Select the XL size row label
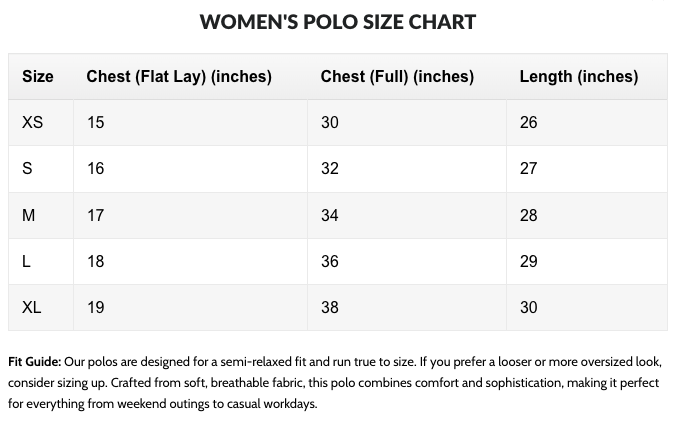 pos(32,307)
